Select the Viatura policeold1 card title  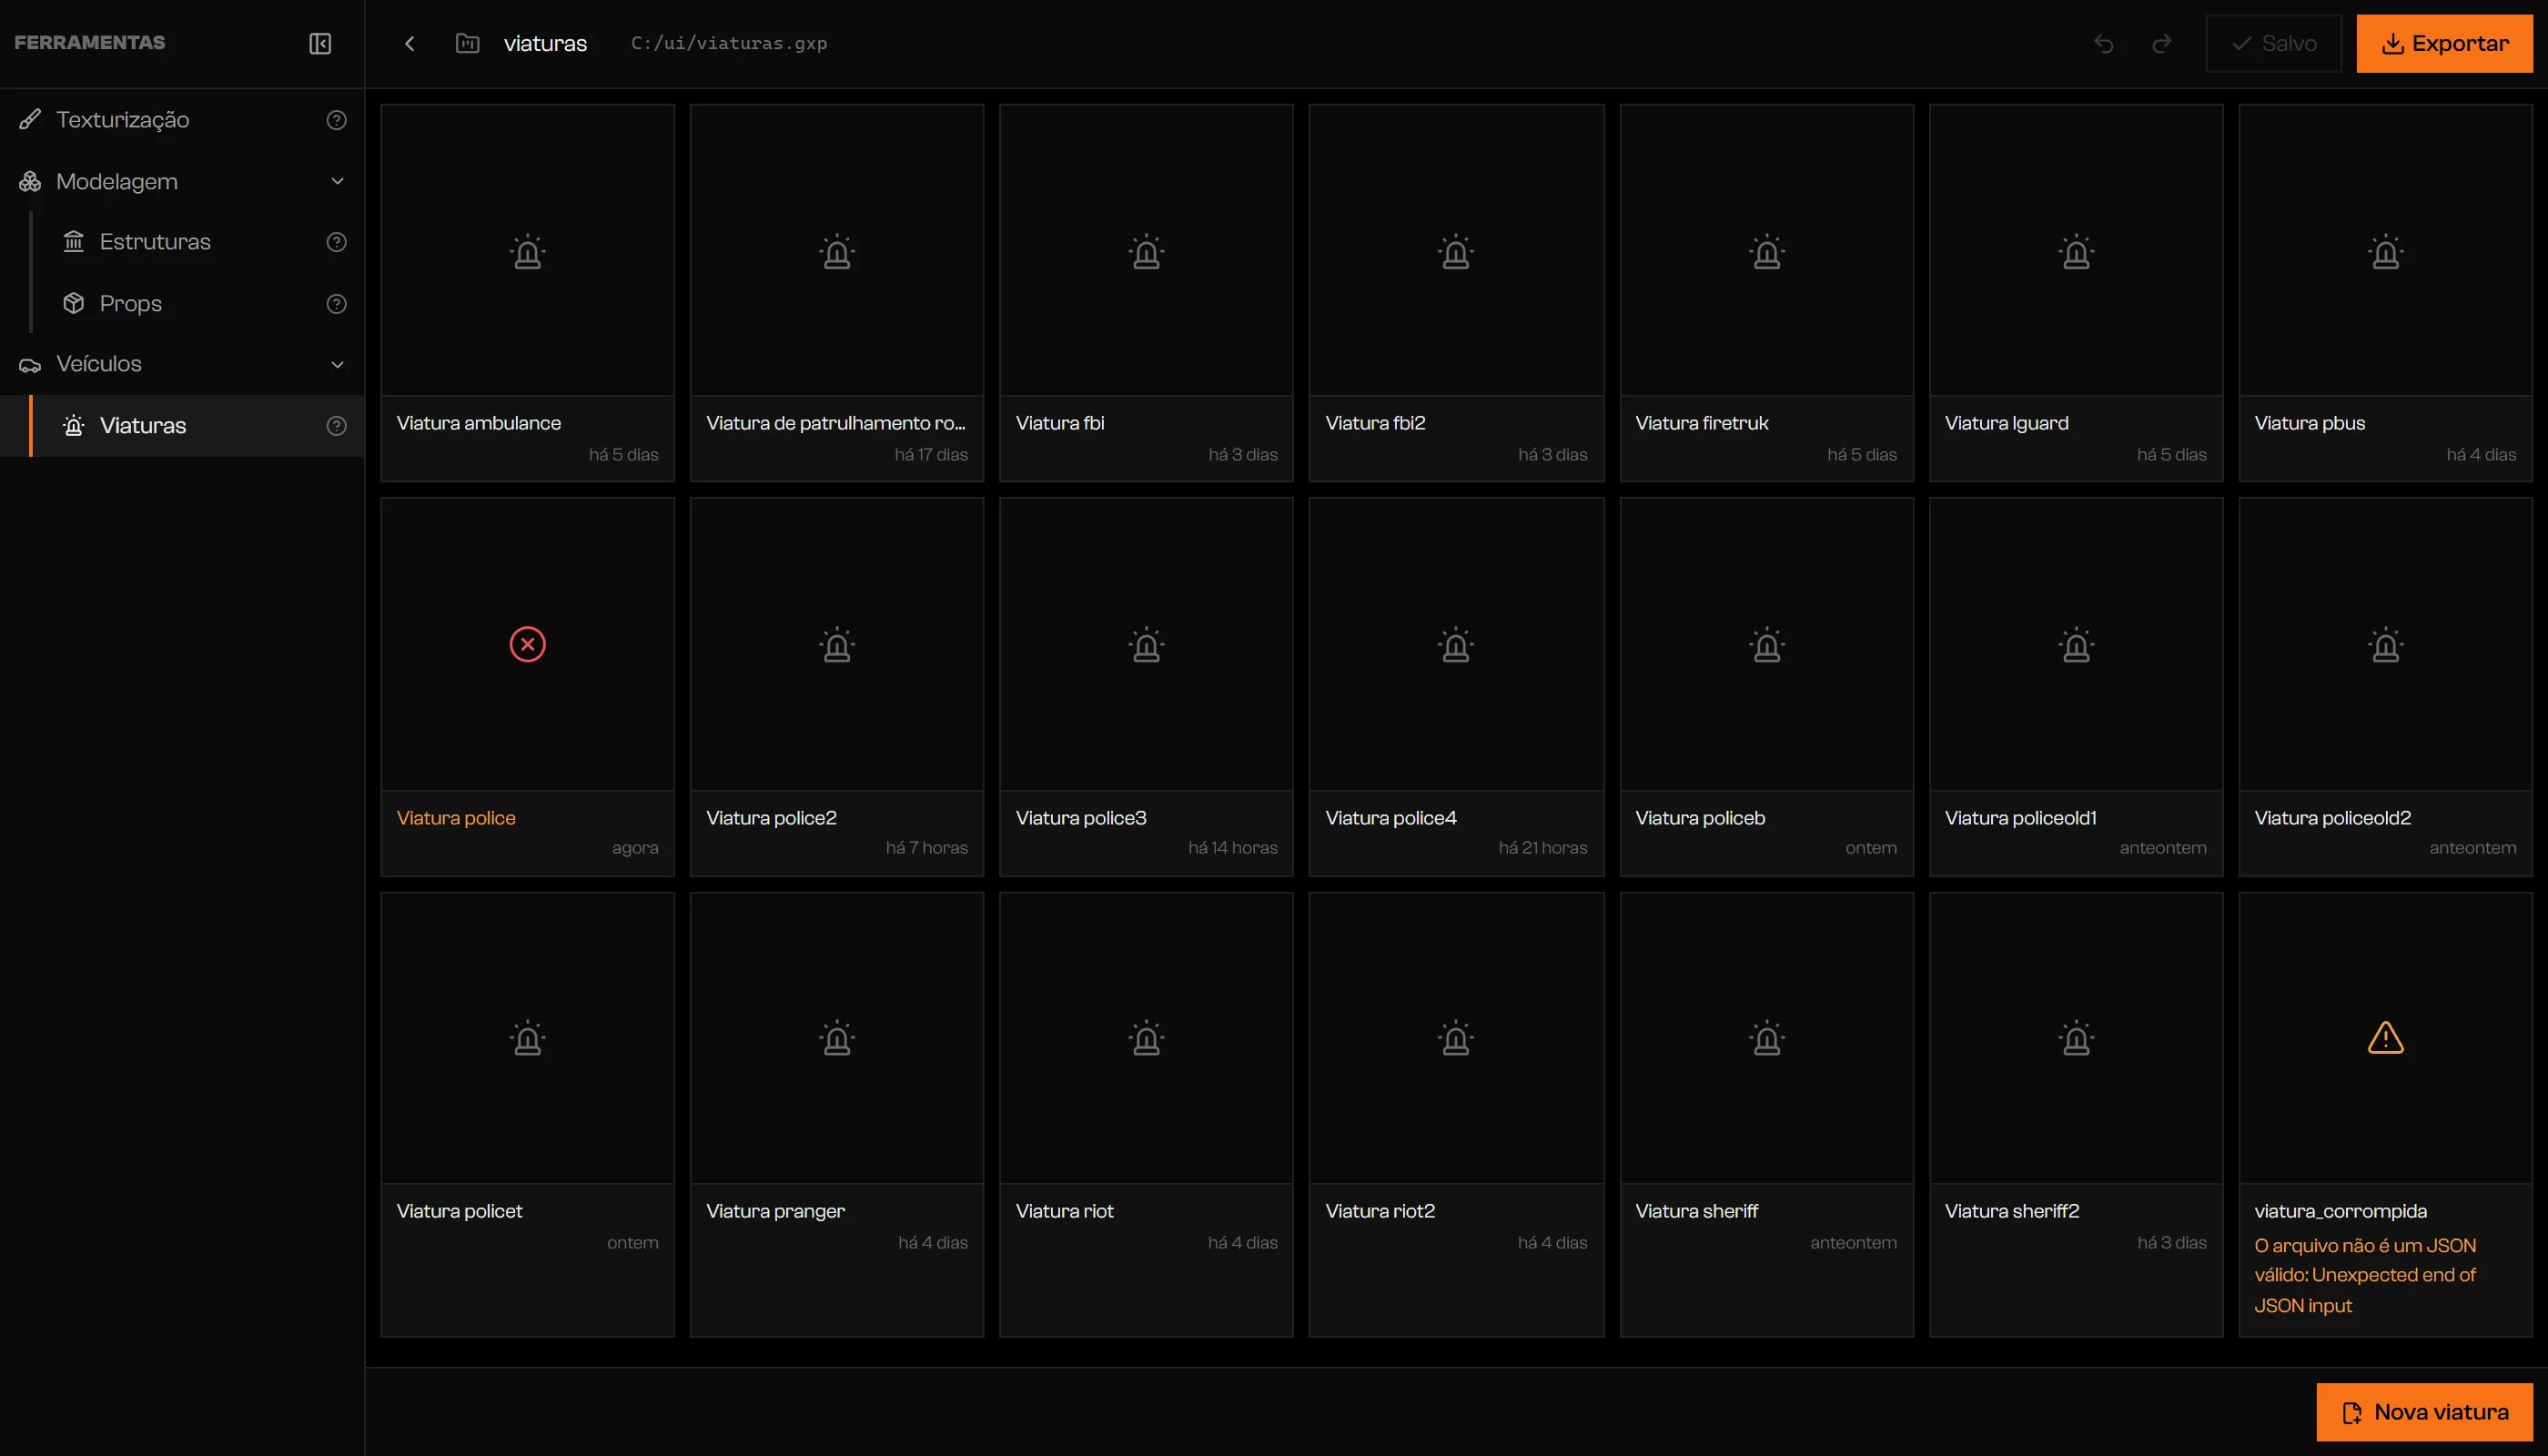(2020, 818)
